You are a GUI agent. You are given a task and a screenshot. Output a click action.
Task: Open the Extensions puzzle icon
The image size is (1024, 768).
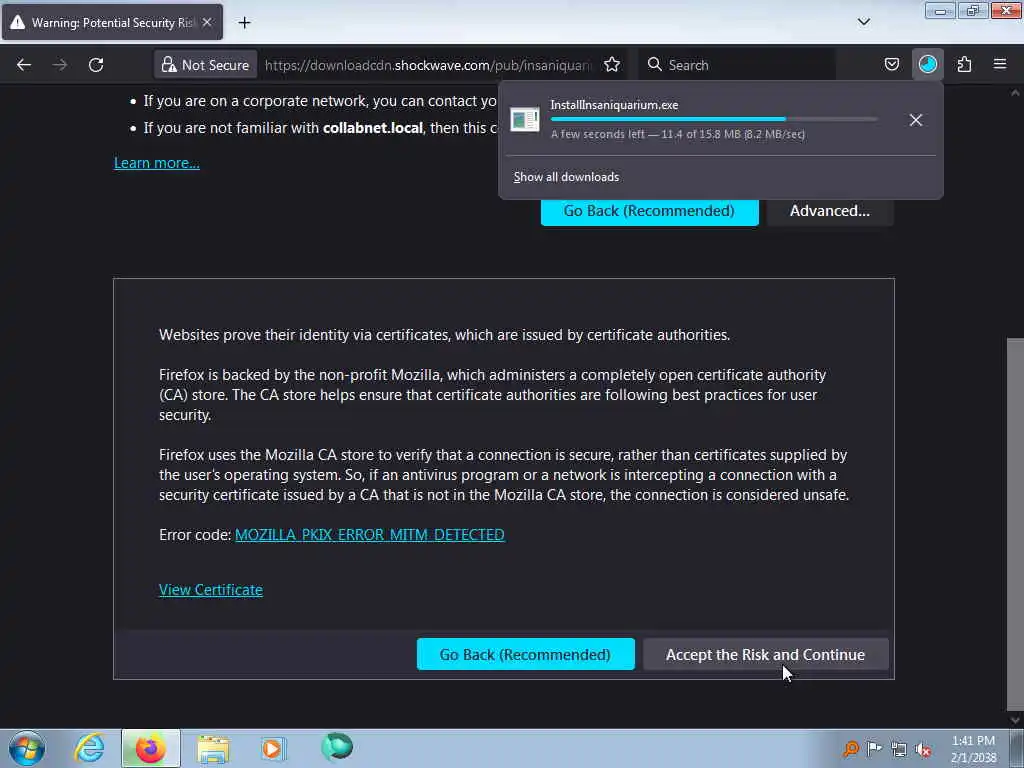point(965,65)
